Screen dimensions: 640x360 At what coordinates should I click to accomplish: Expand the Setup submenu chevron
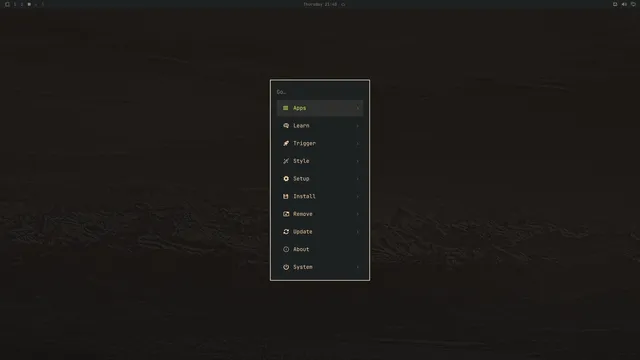[x=358, y=179]
